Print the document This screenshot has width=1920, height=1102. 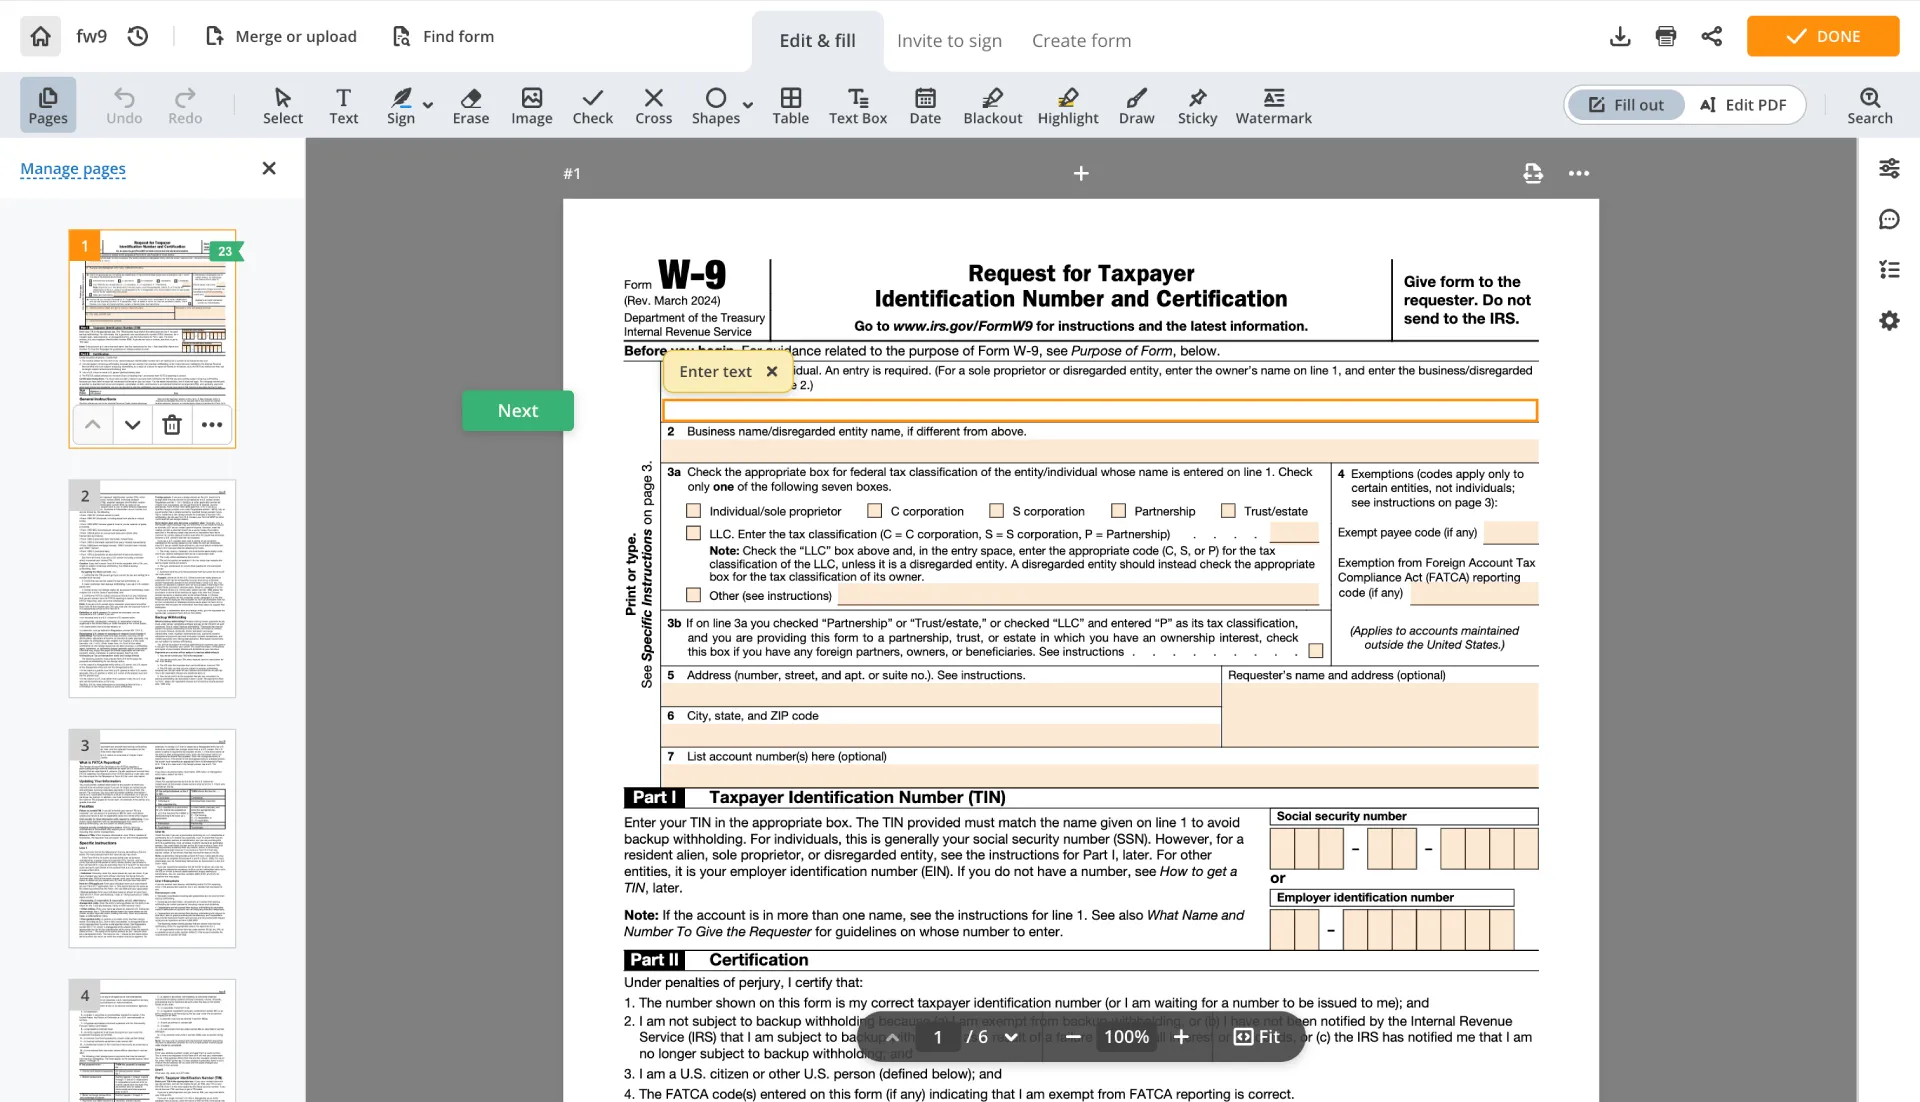(x=1665, y=36)
